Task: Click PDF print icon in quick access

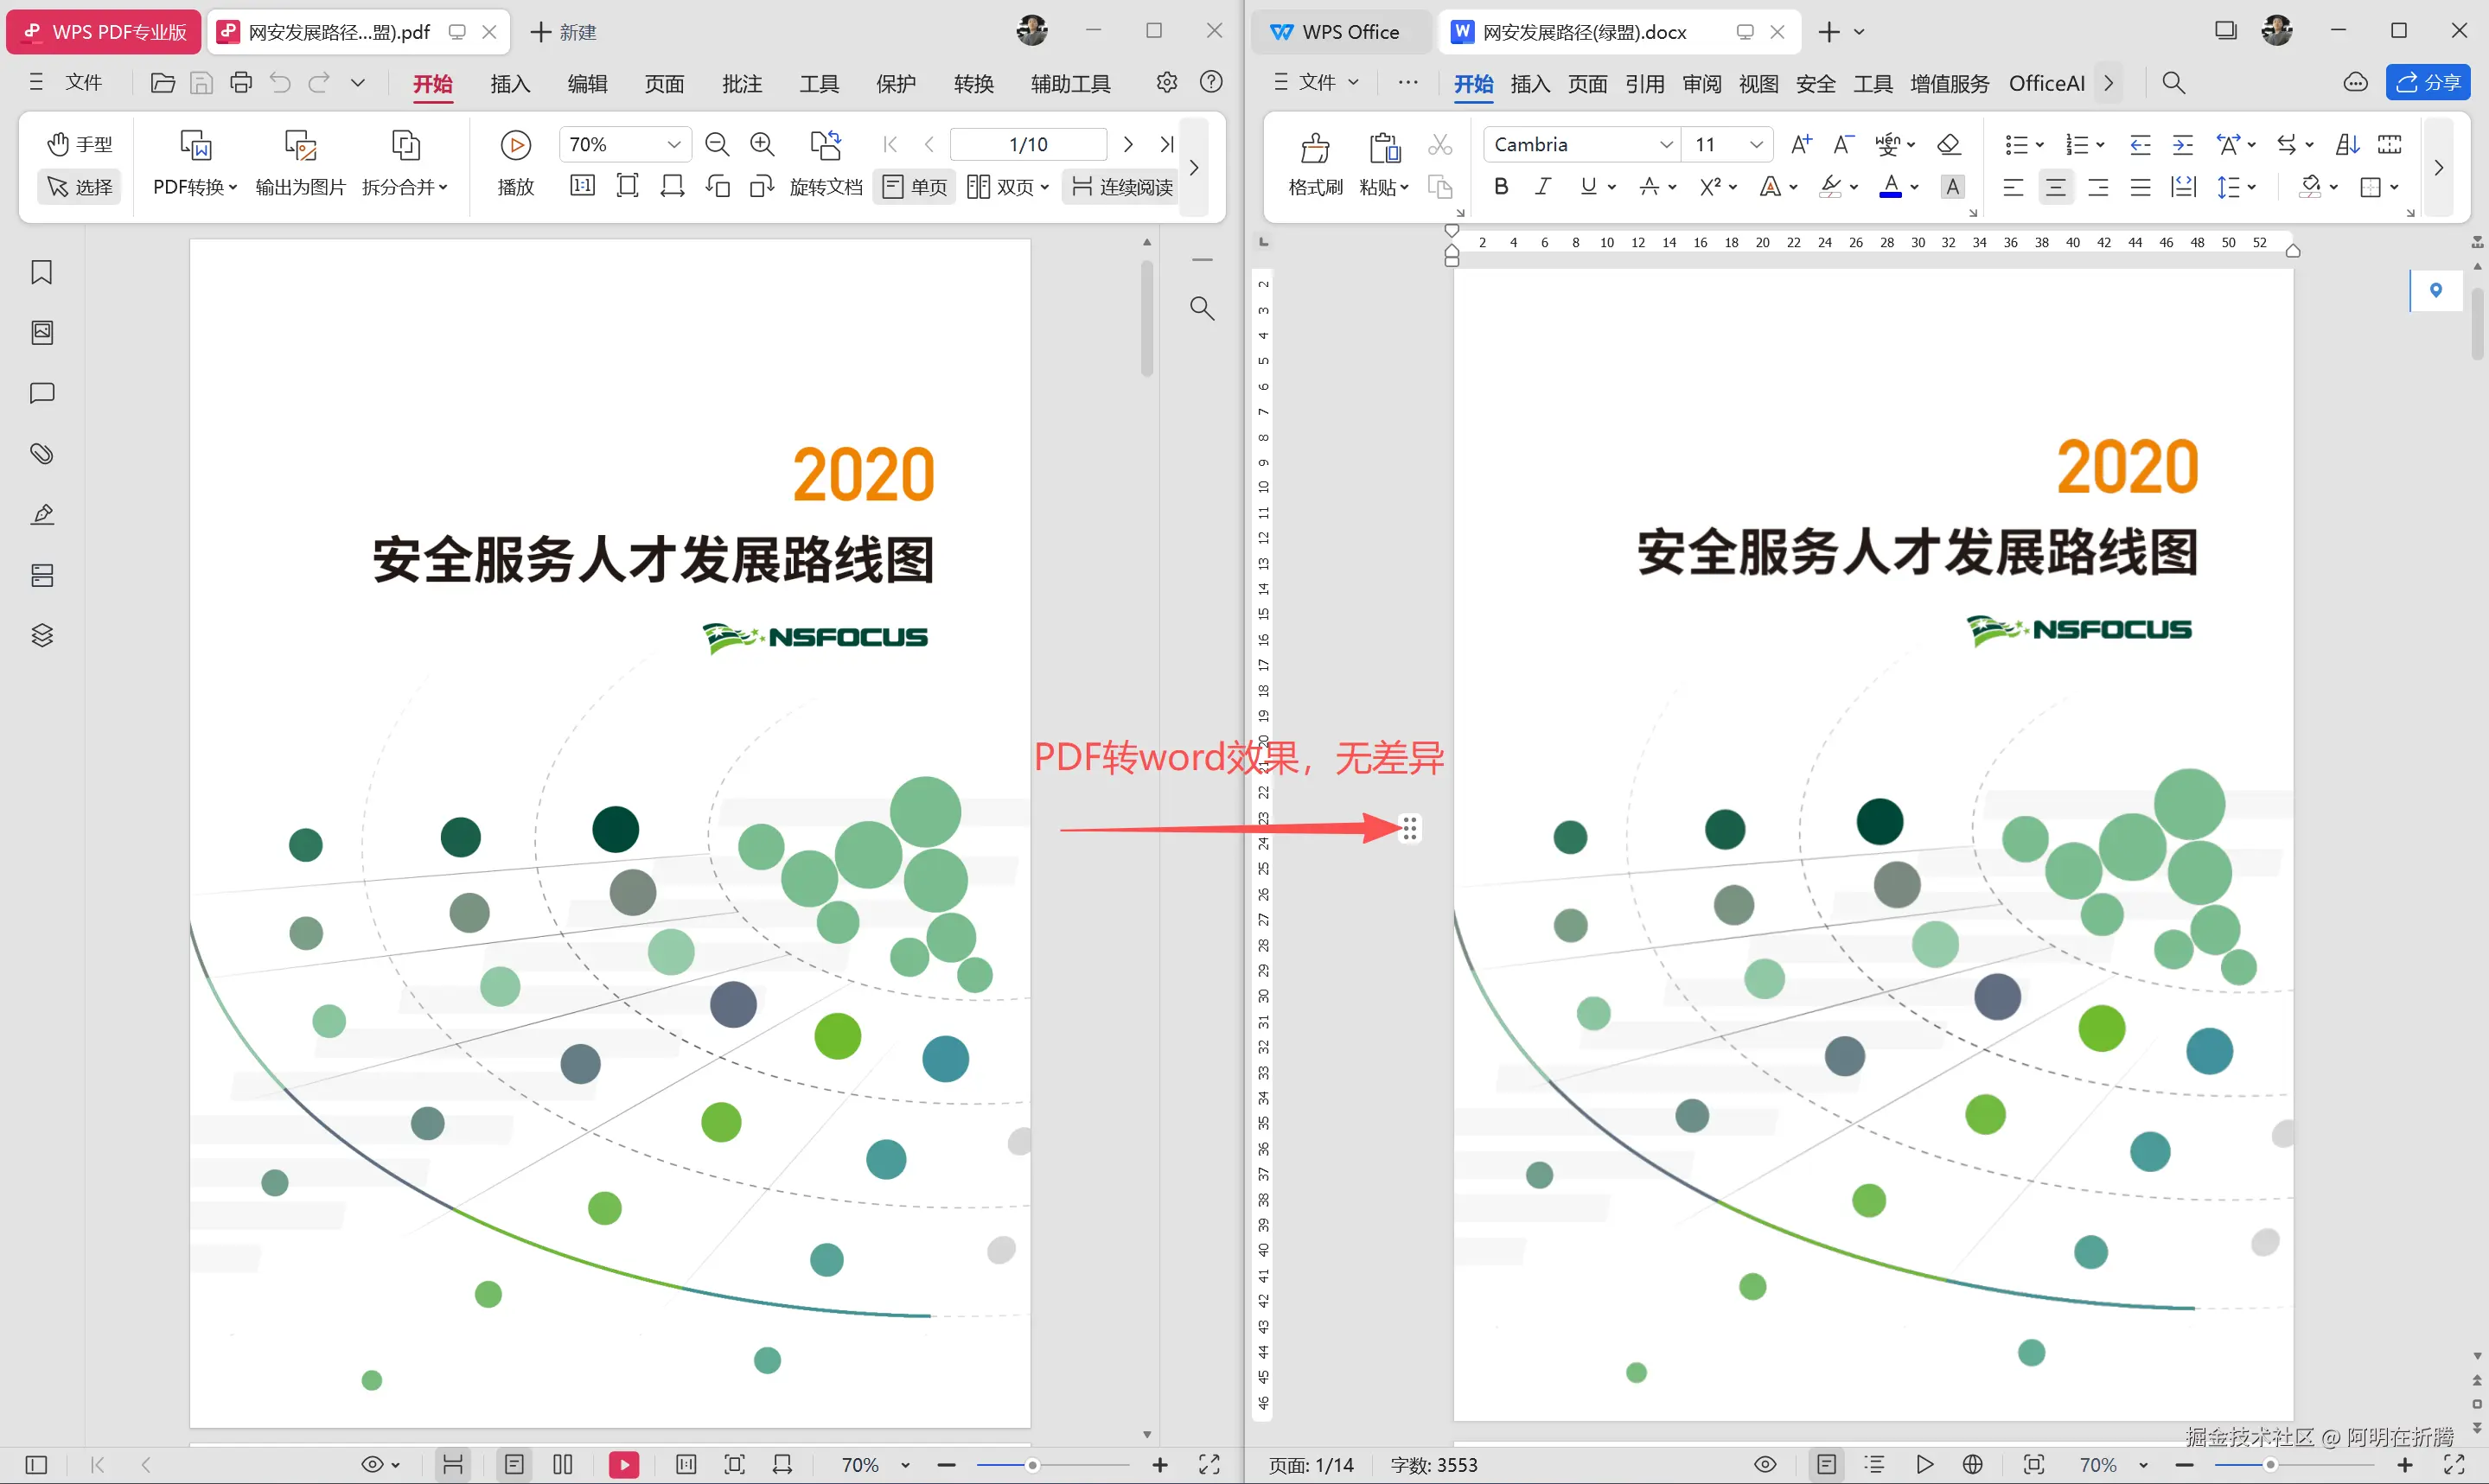Action: point(241,82)
